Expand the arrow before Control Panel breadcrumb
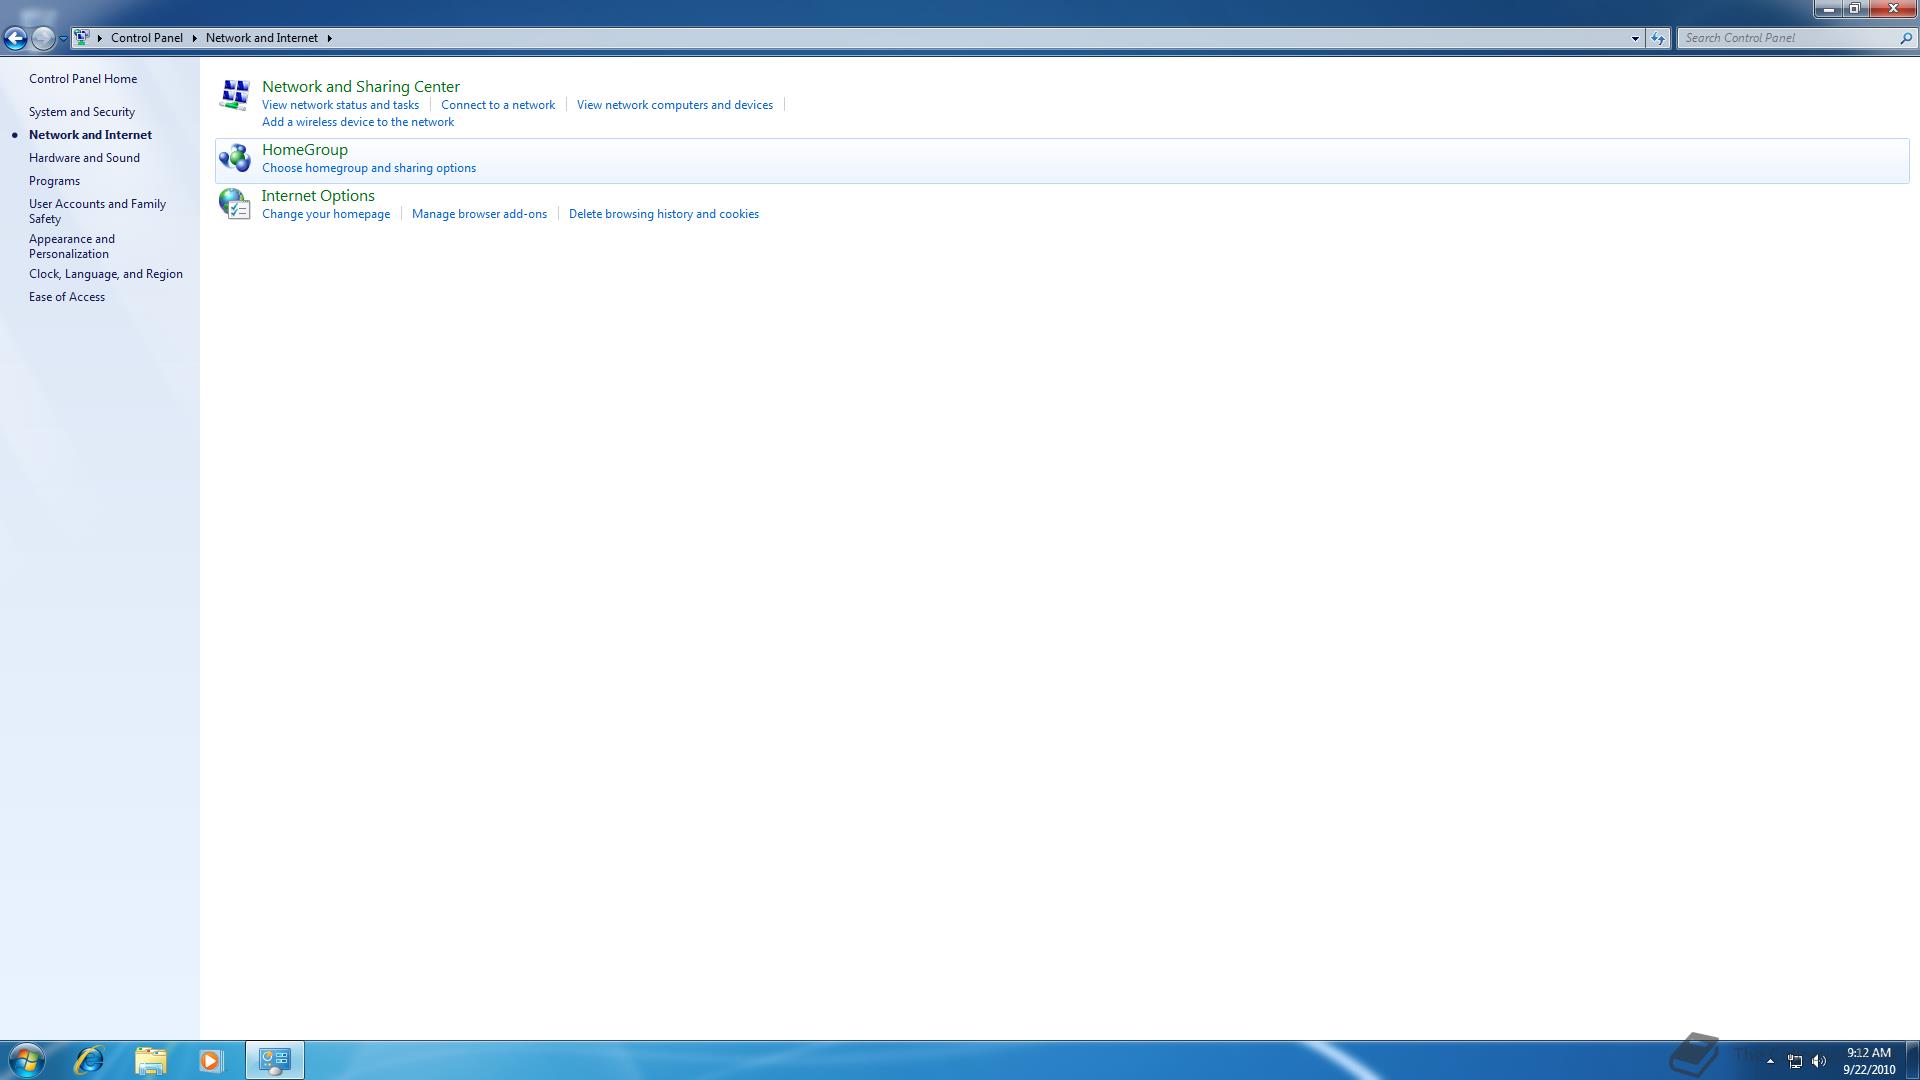Screen dimensions: 1920x1080 pos(99,38)
